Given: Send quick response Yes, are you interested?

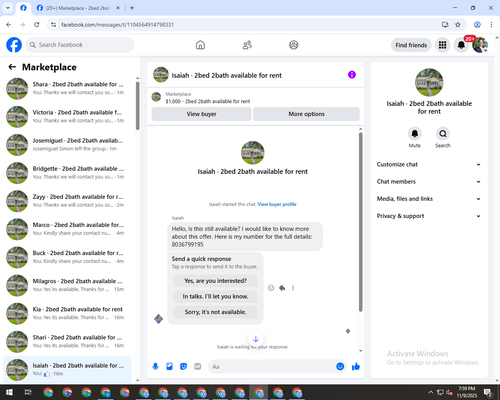Looking at the screenshot, I should point(215,281).
